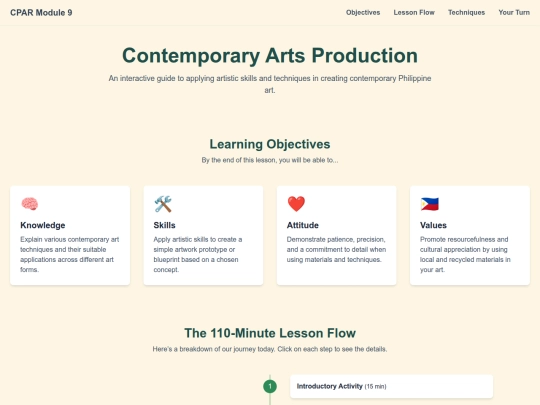The image size is (540, 405).
Task: Click the Learning Objectives section heading
Action: [x=270, y=144]
